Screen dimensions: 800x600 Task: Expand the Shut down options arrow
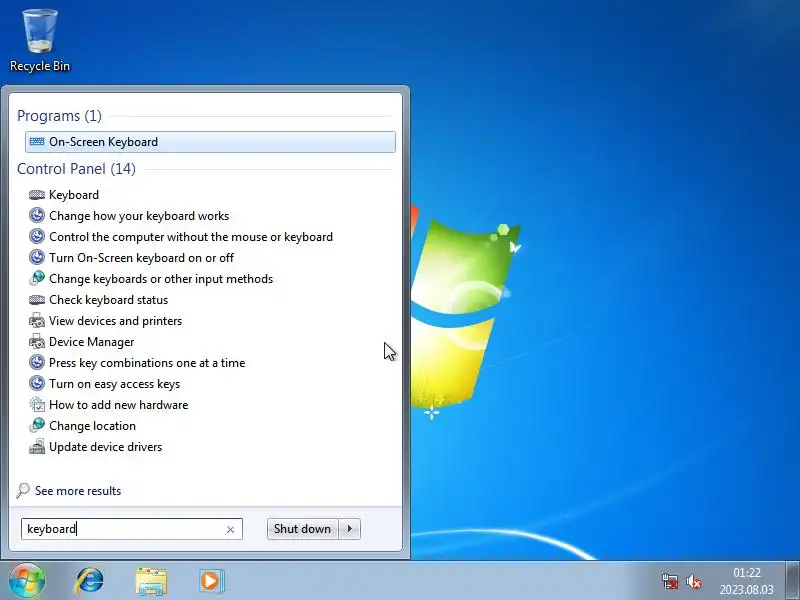(350, 529)
